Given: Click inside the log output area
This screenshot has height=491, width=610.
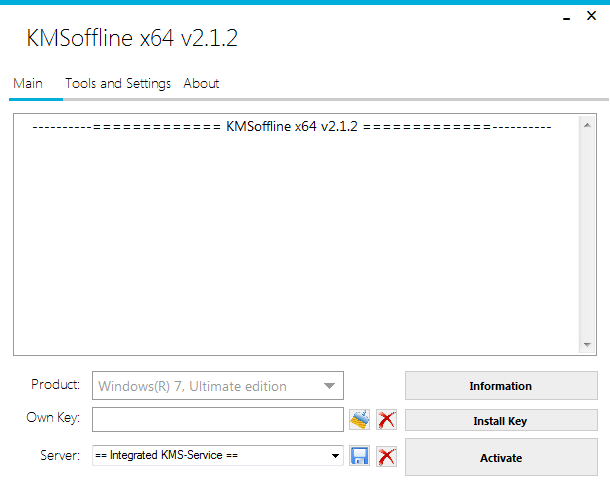Looking at the screenshot, I should coord(290,240).
